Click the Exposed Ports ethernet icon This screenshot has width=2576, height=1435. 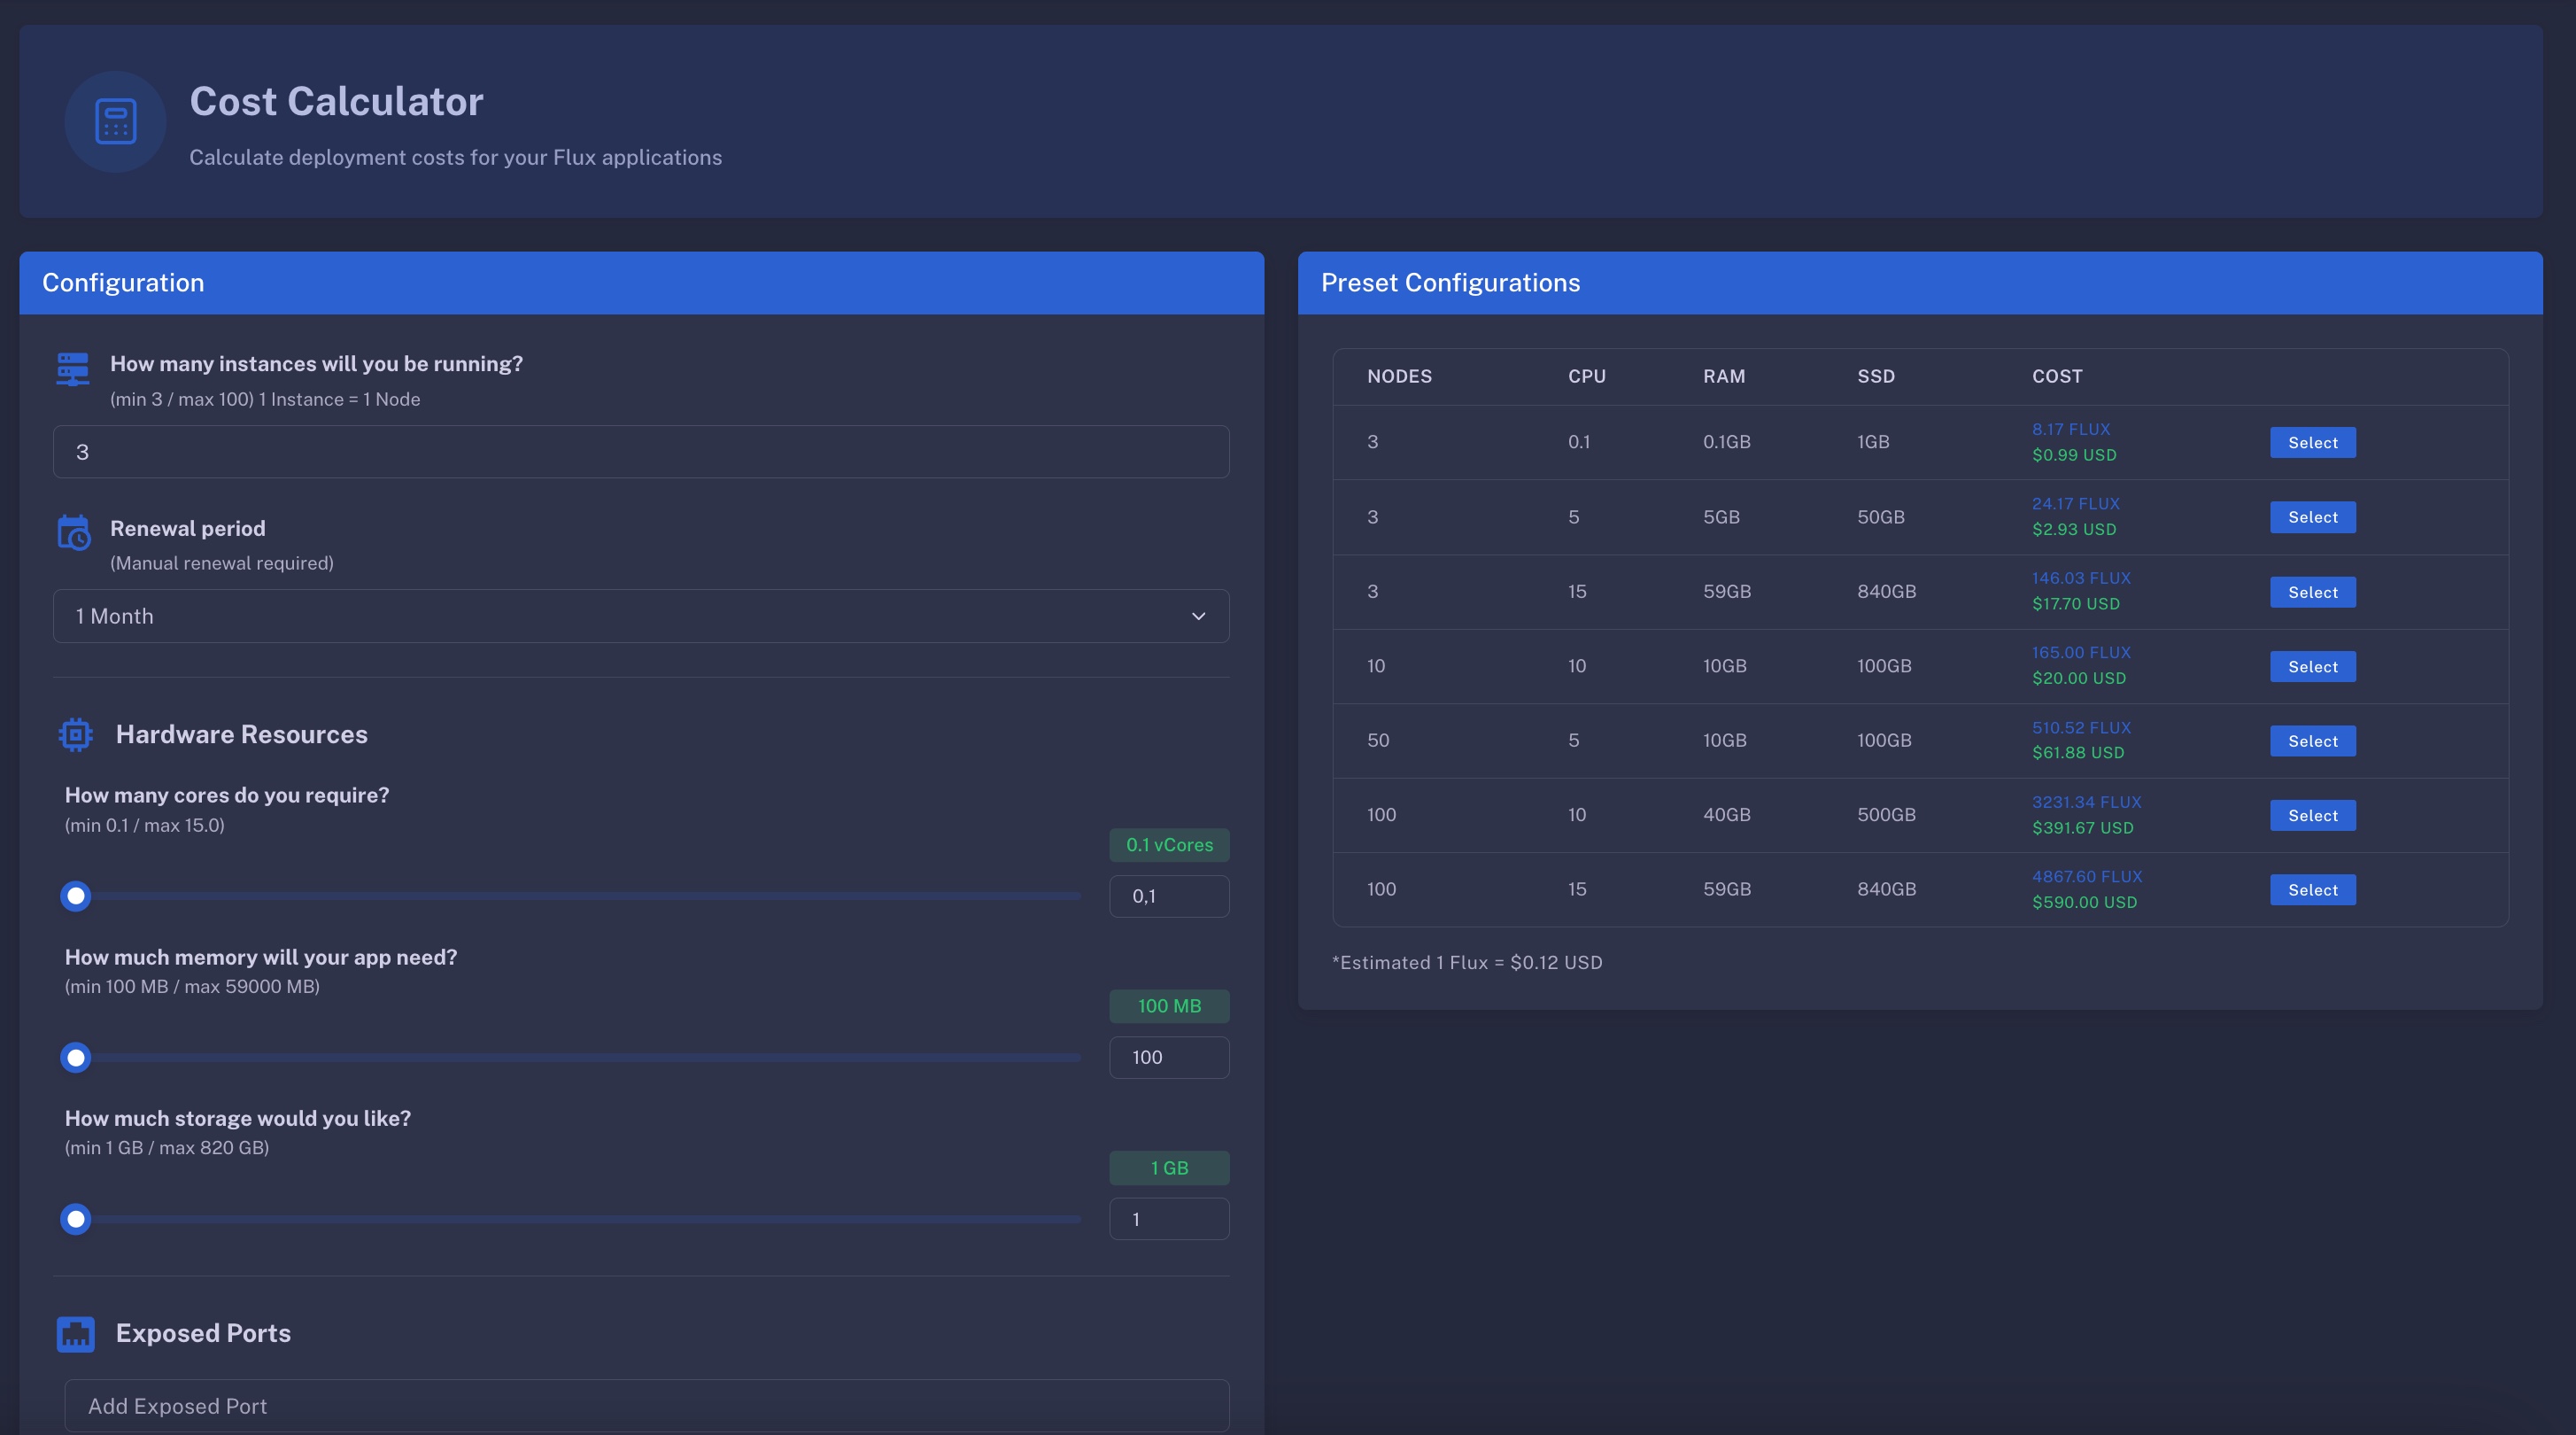click(75, 1333)
